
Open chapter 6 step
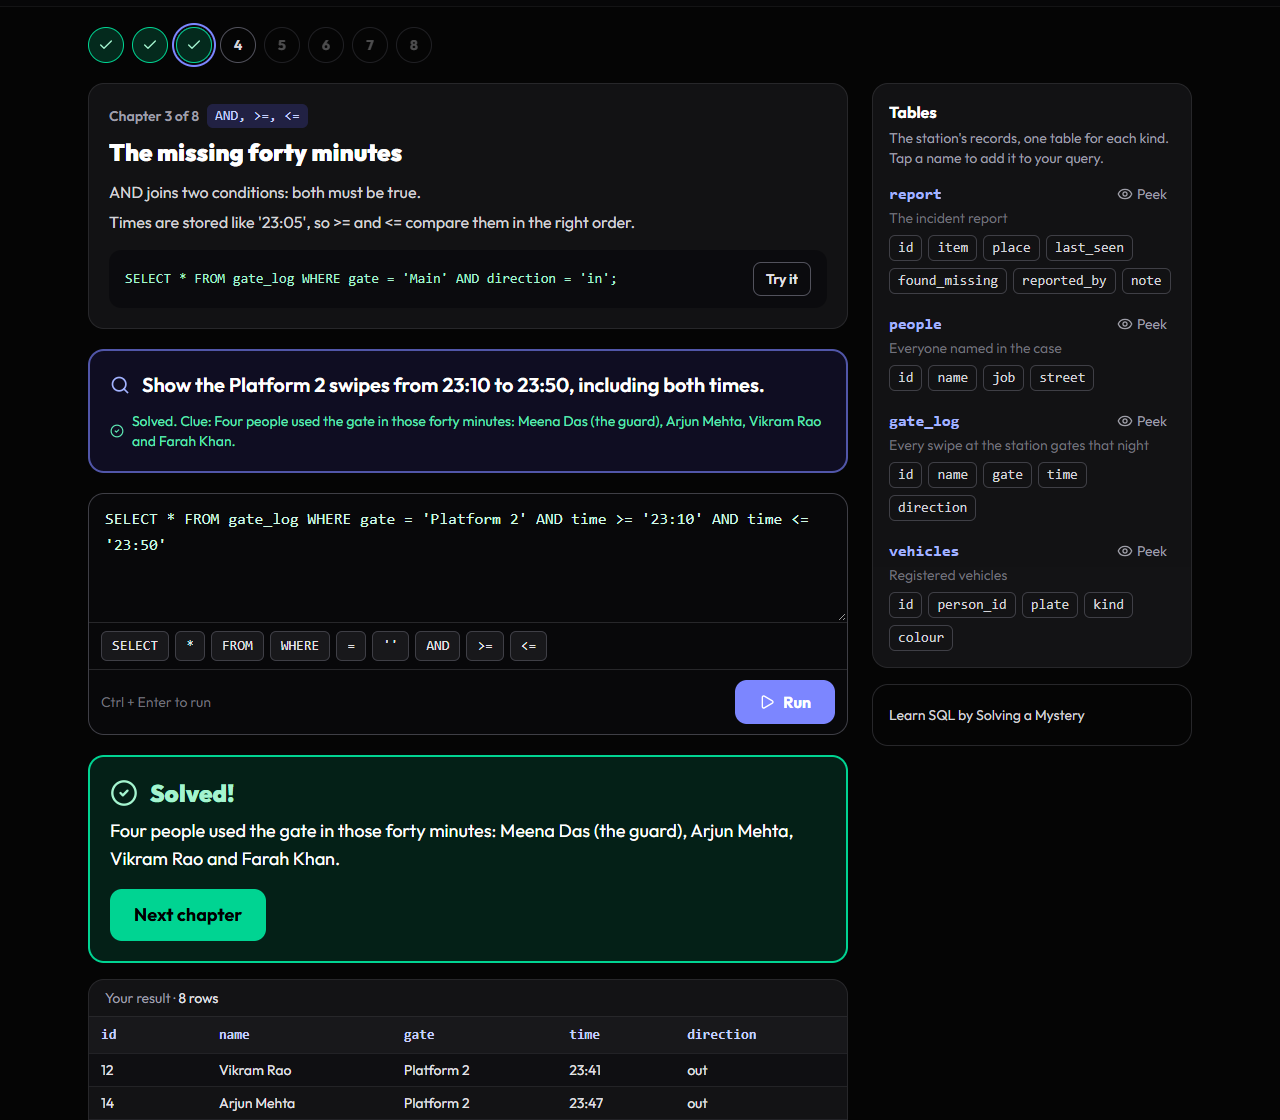tap(326, 45)
